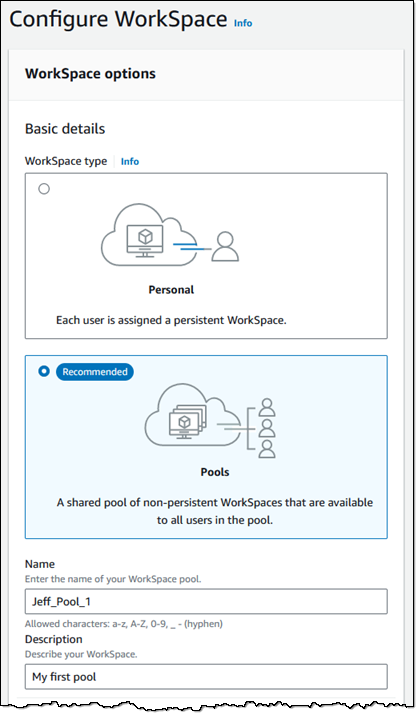
Task: Click the single user icon in Personal card
Action: pyautogui.click(x=225, y=247)
